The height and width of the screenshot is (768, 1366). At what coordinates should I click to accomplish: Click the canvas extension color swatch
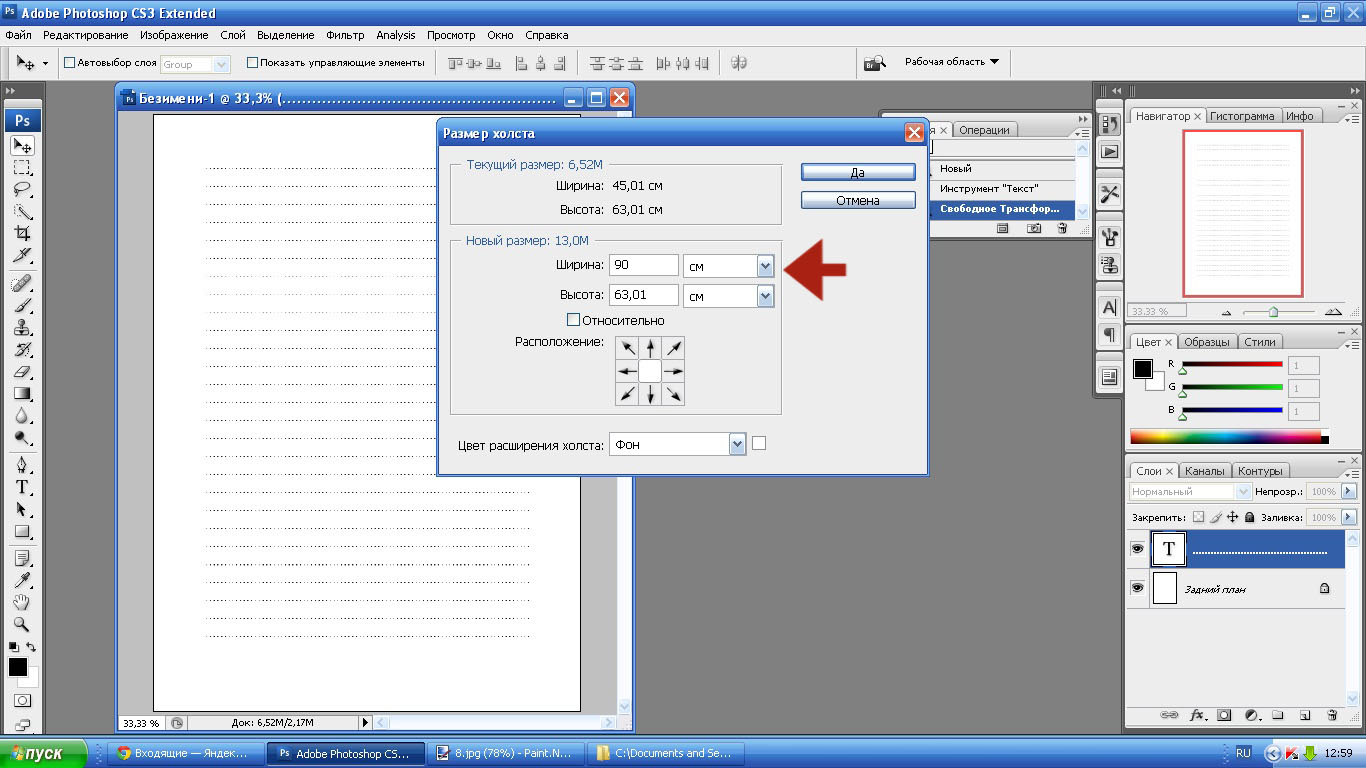pyautogui.click(x=759, y=443)
